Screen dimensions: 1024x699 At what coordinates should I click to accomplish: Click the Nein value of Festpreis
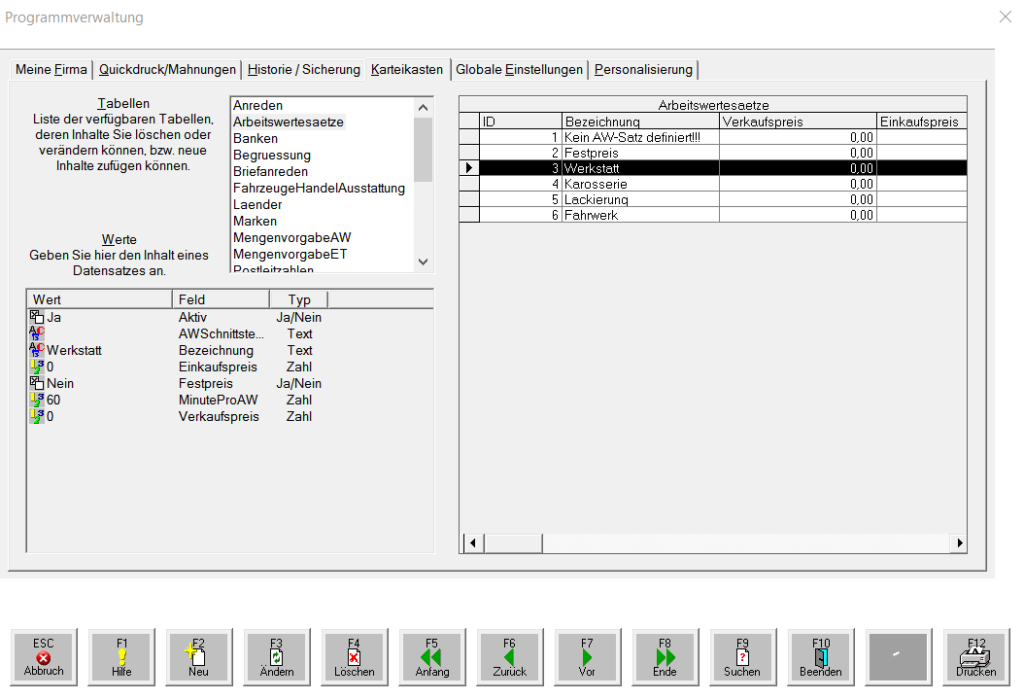click(x=60, y=383)
